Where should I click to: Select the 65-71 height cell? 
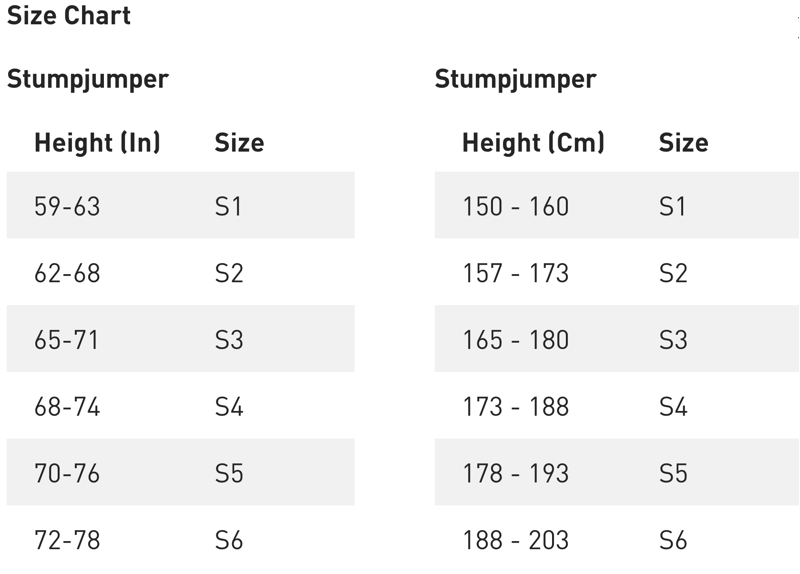67,340
